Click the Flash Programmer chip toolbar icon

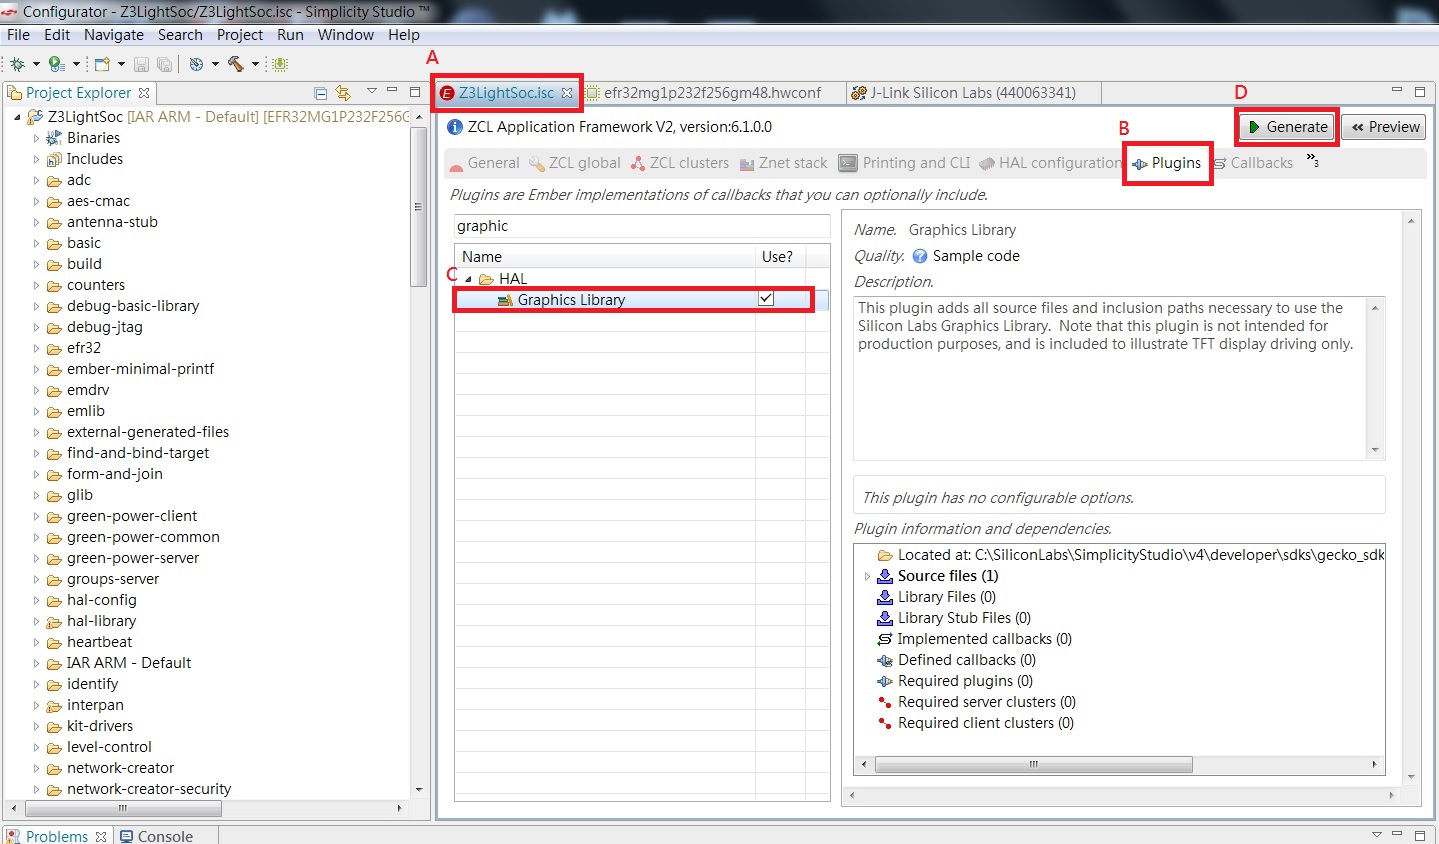[x=280, y=64]
